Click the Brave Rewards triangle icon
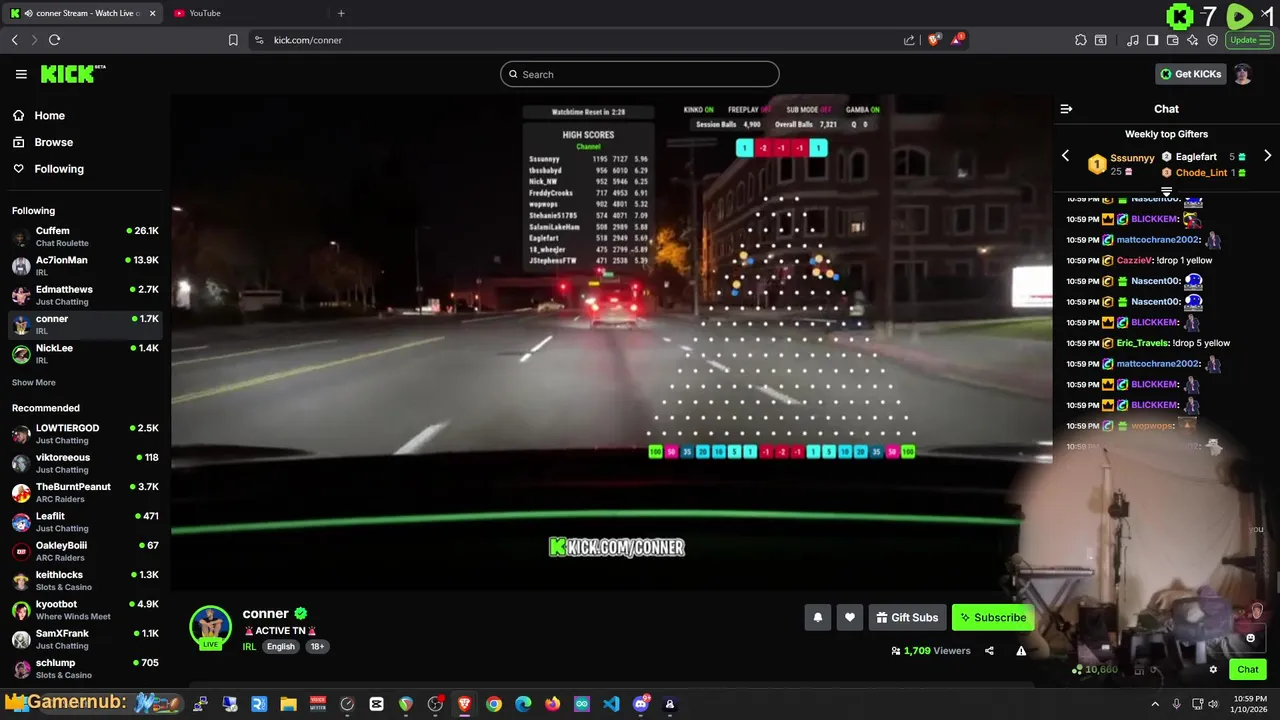This screenshot has height=720, width=1280. 958,40
